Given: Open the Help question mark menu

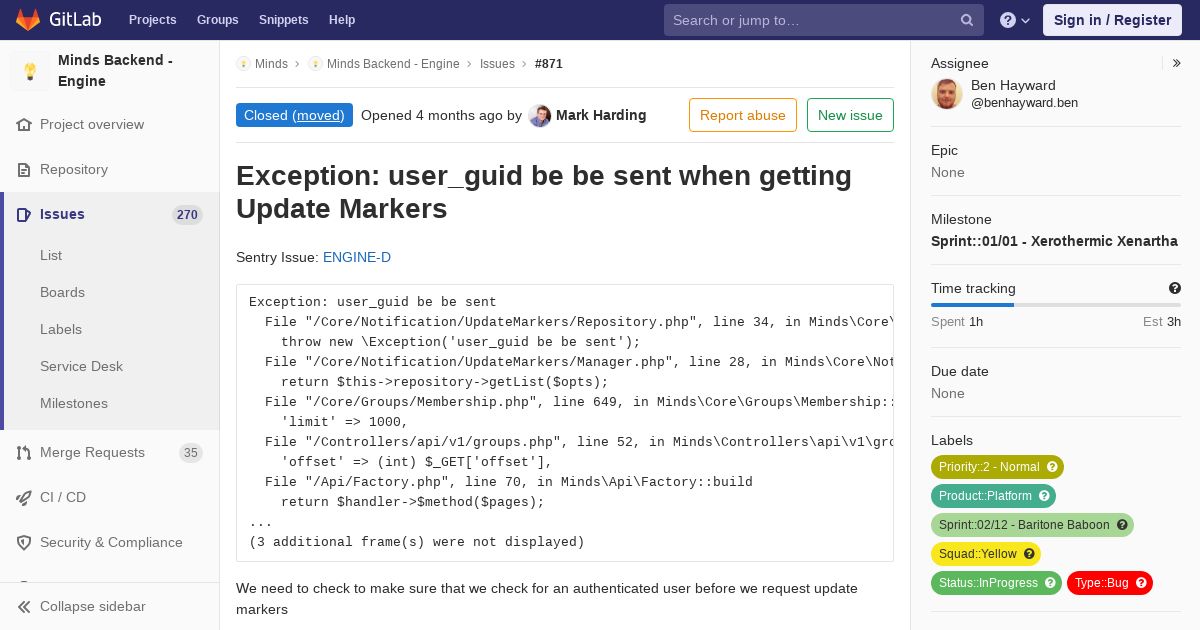Looking at the screenshot, I should click(1015, 20).
